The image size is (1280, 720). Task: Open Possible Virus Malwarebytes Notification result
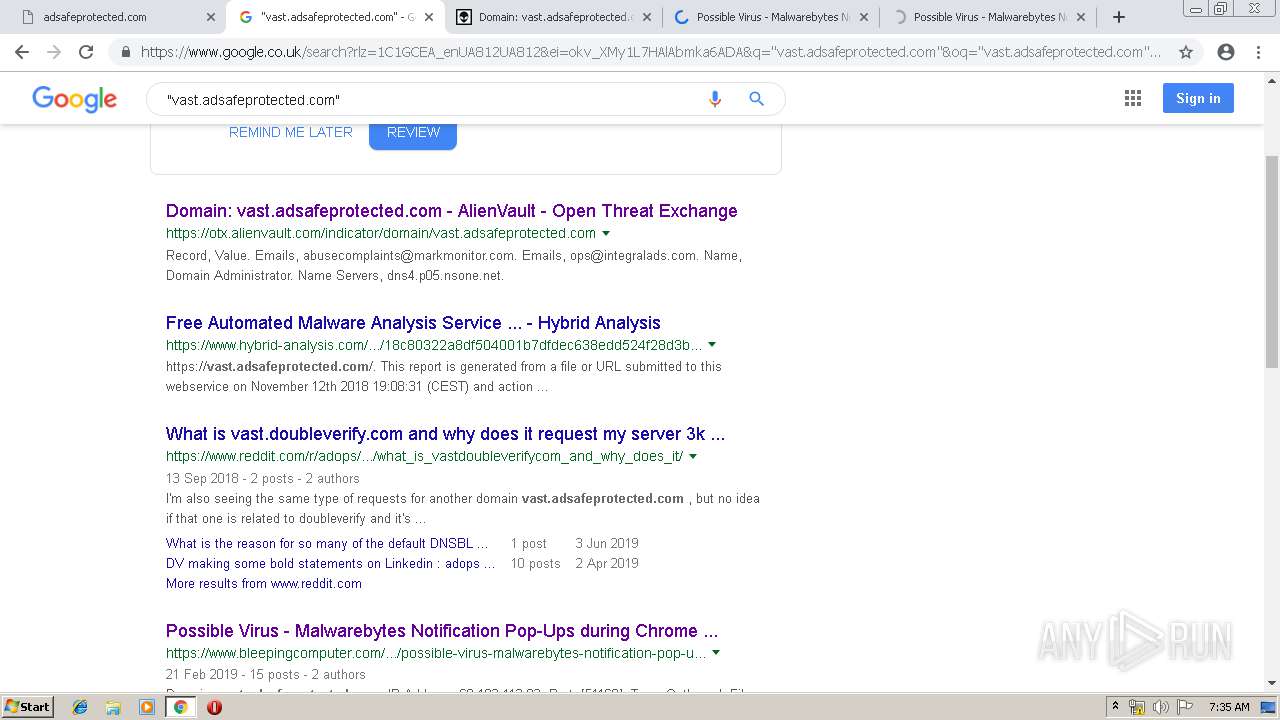click(442, 631)
